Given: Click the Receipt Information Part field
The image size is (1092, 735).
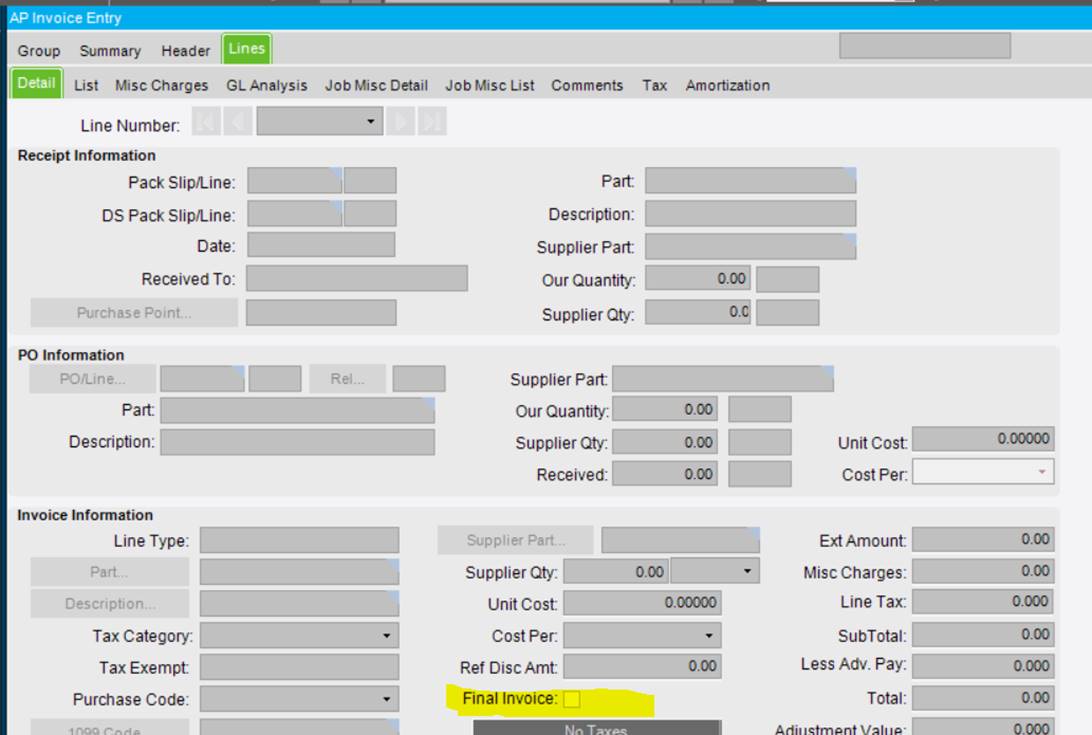Looking at the screenshot, I should coord(750,180).
